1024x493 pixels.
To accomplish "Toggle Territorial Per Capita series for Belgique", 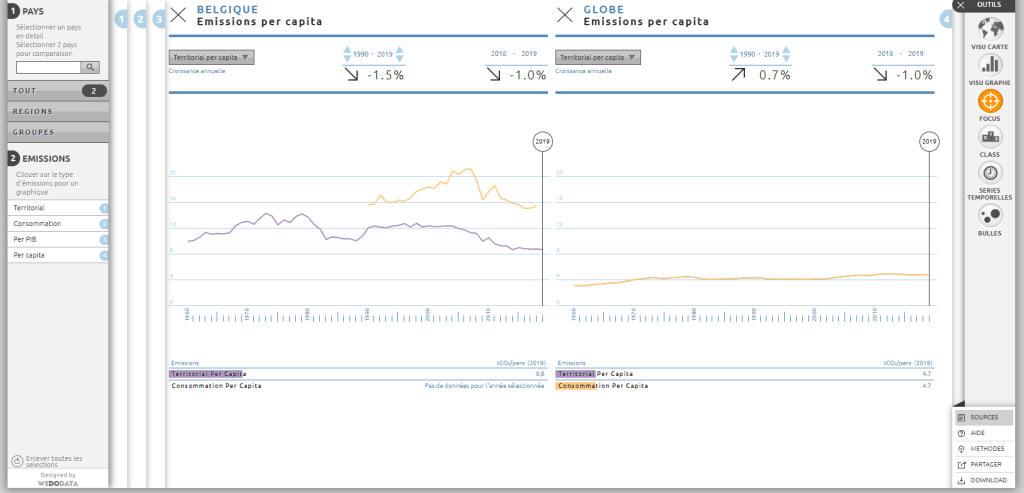I will 208,373.
